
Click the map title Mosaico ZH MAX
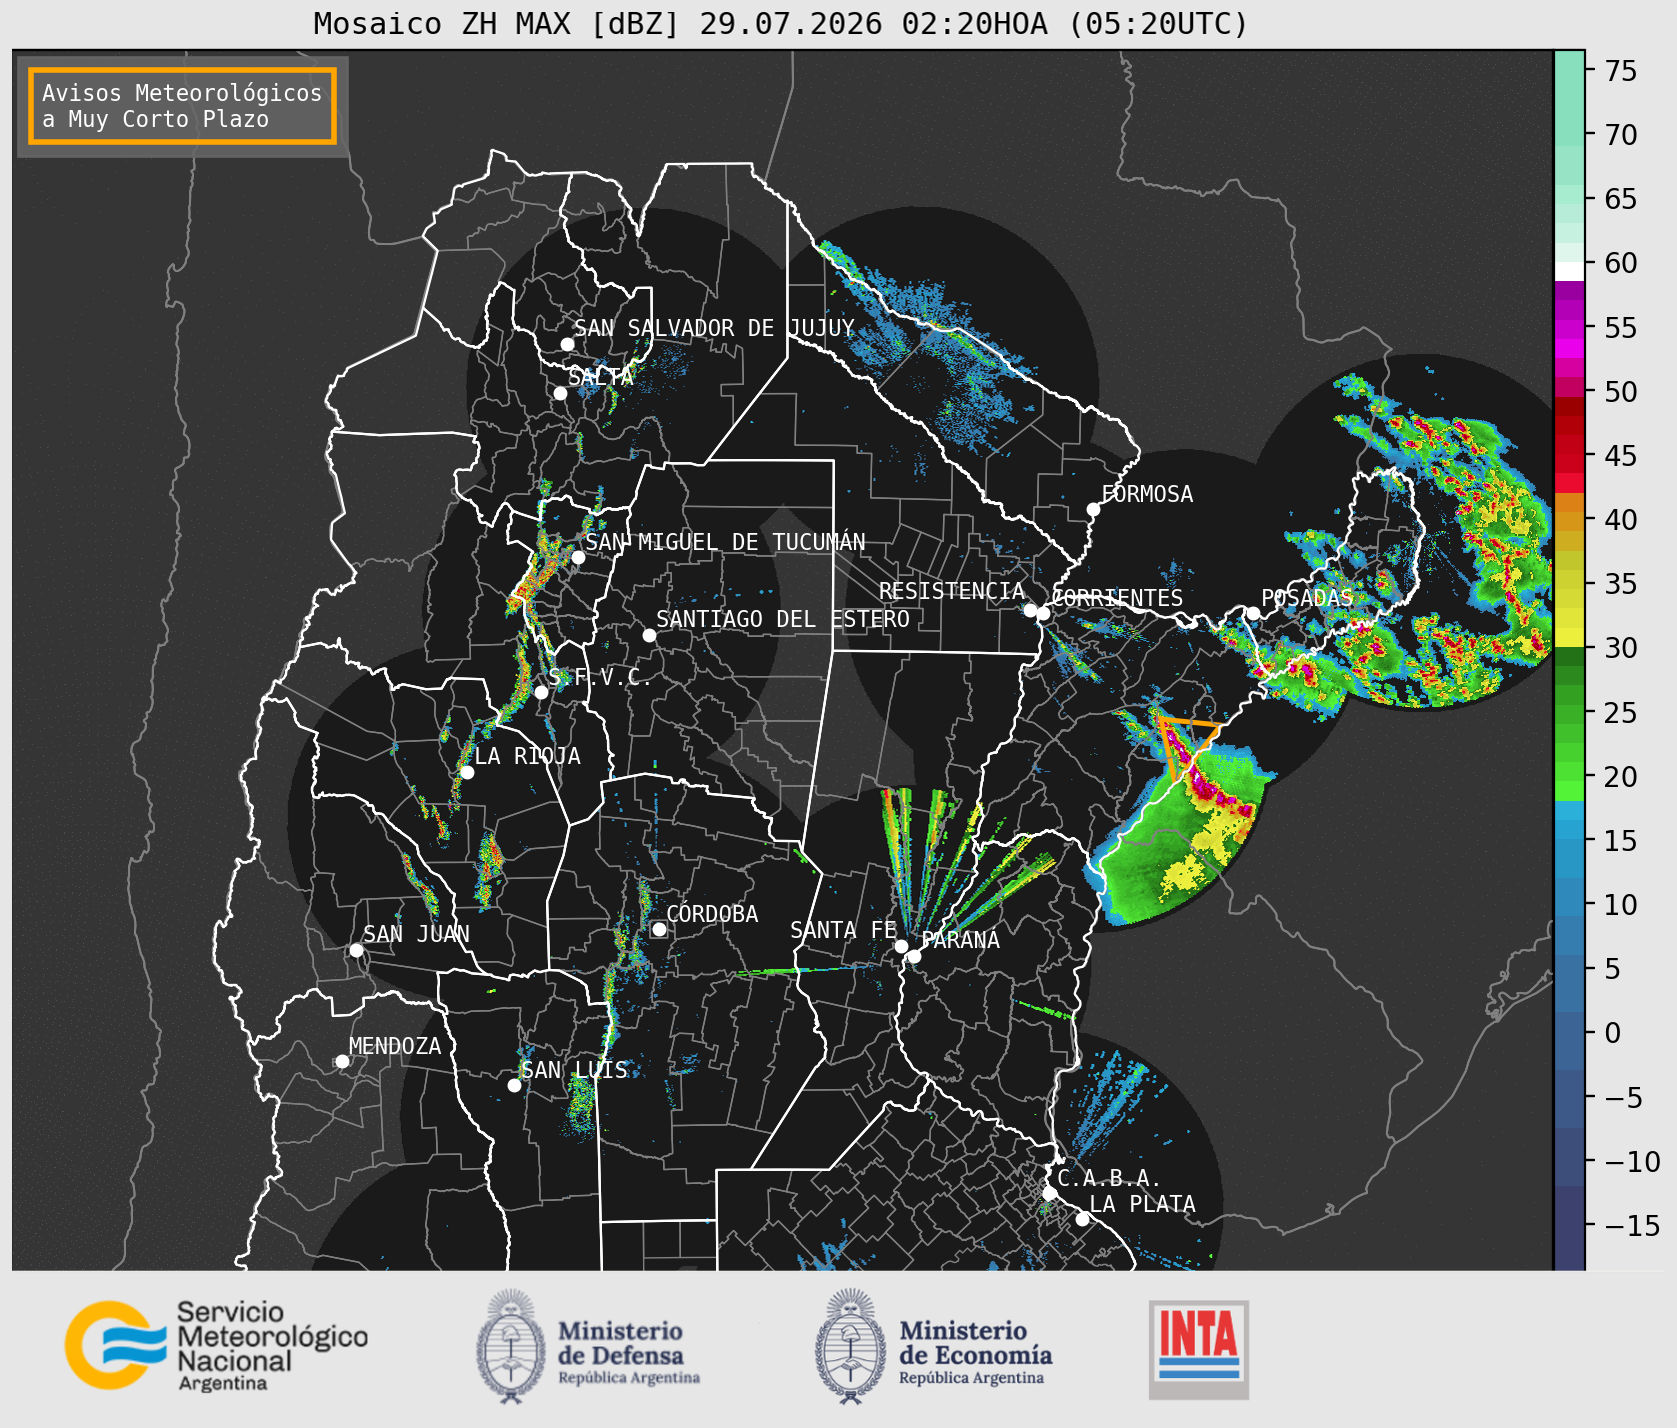tap(443, 23)
